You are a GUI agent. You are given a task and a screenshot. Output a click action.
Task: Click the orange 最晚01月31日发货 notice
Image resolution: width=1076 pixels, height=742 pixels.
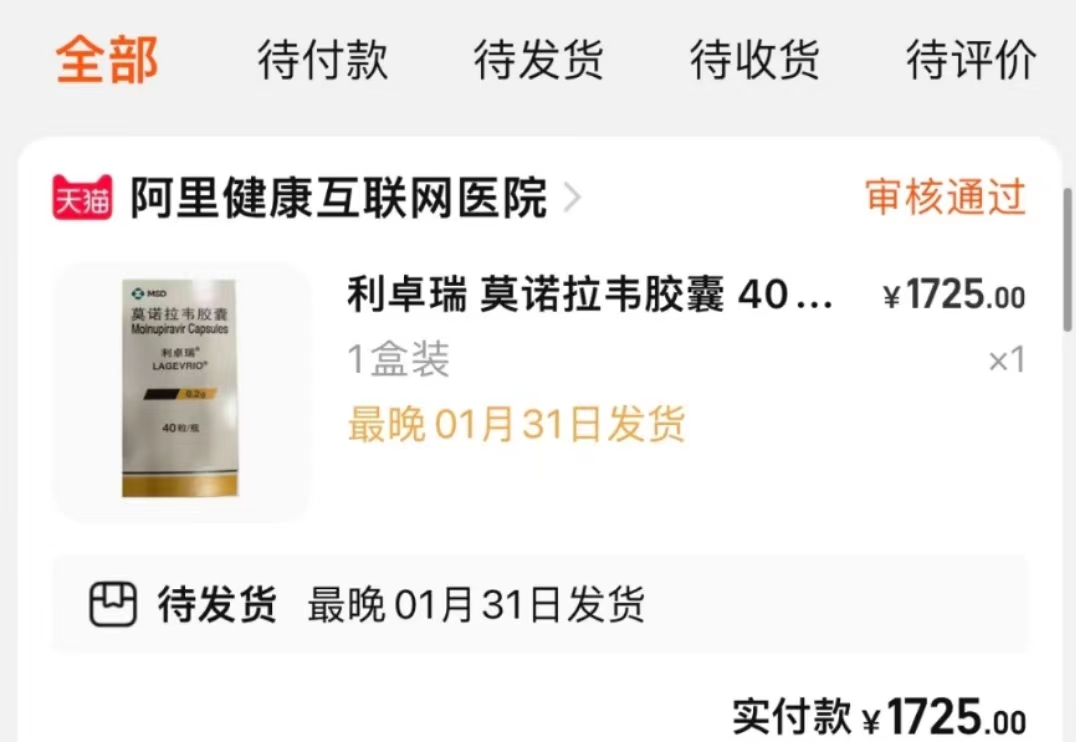click(x=517, y=424)
